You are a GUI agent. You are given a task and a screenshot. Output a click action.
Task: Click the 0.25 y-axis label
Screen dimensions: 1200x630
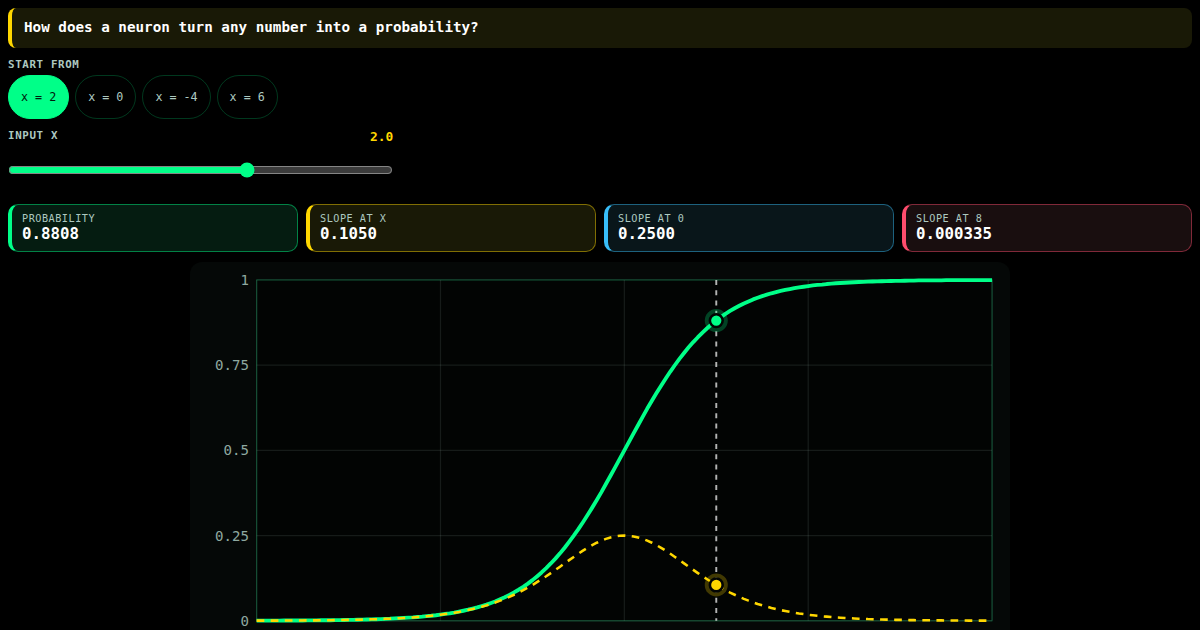pos(232,536)
